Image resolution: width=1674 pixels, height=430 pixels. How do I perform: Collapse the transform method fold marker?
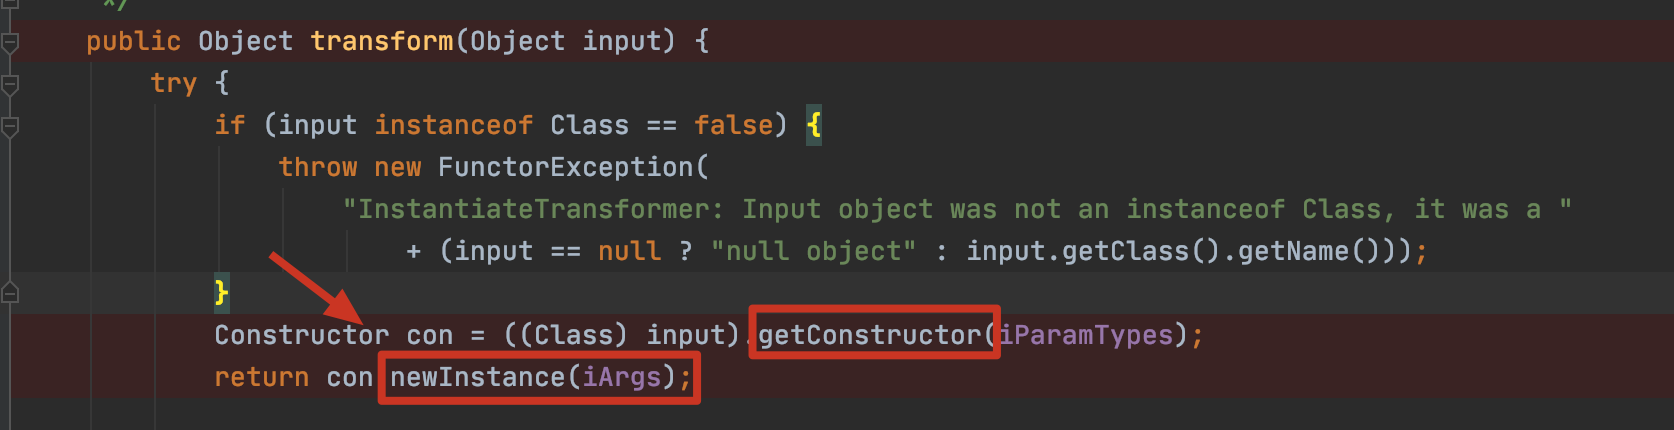10,43
